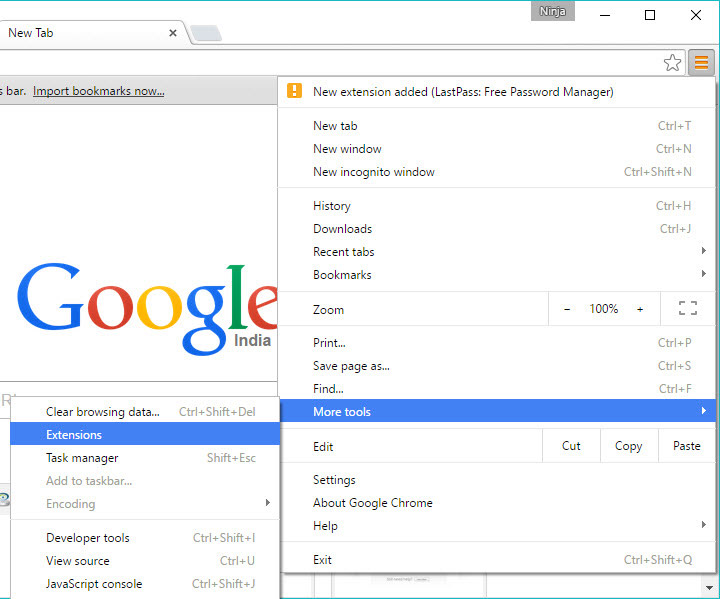Click the Ninja profile button

point(552,11)
